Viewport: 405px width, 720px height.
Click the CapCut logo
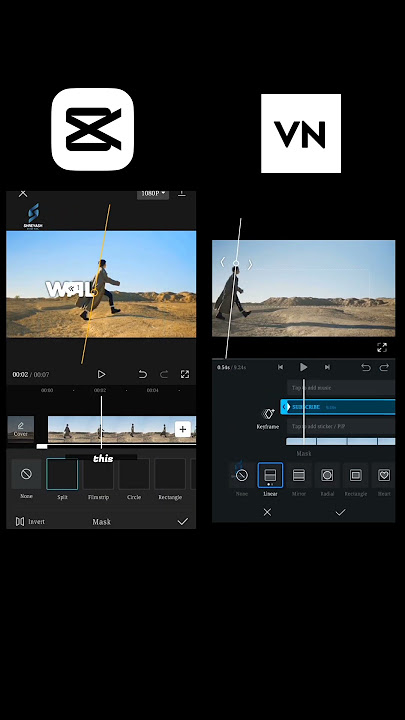[x=92, y=129]
